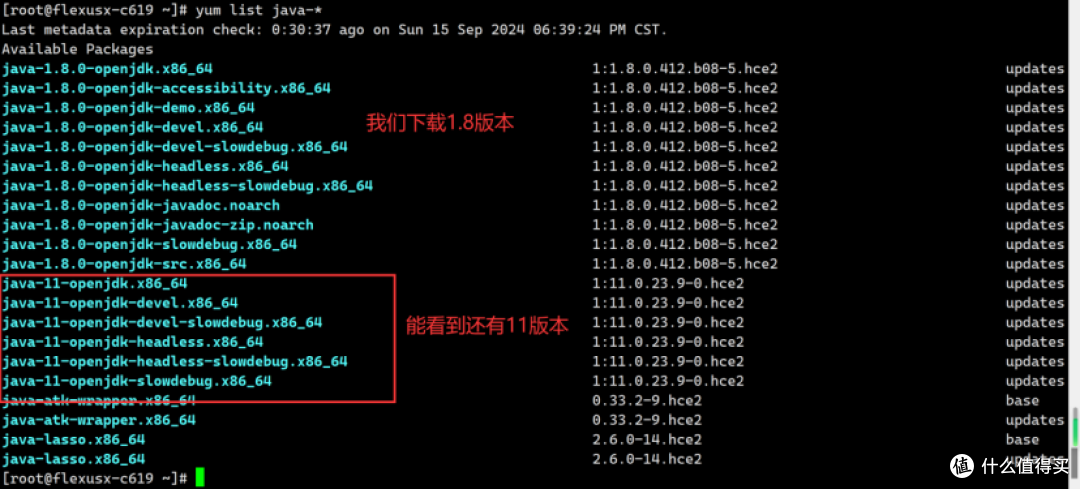Select version 1:11.0.23.9-0.hce2 of java-11-openjdk.x86_64
The width and height of the screenshot is (1080, 489).
click(x=668, y=283)
